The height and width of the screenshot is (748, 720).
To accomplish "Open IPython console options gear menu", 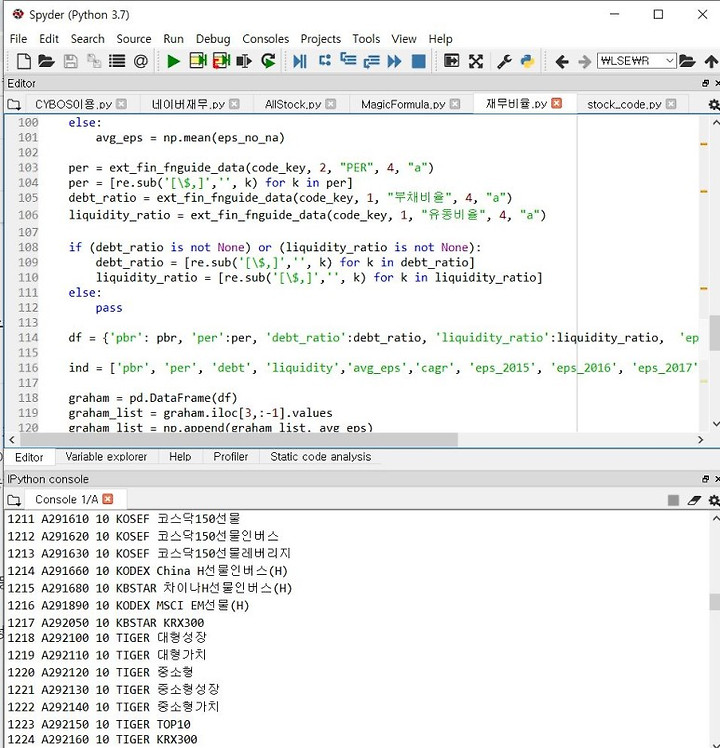I will click(x=713, y=499).
